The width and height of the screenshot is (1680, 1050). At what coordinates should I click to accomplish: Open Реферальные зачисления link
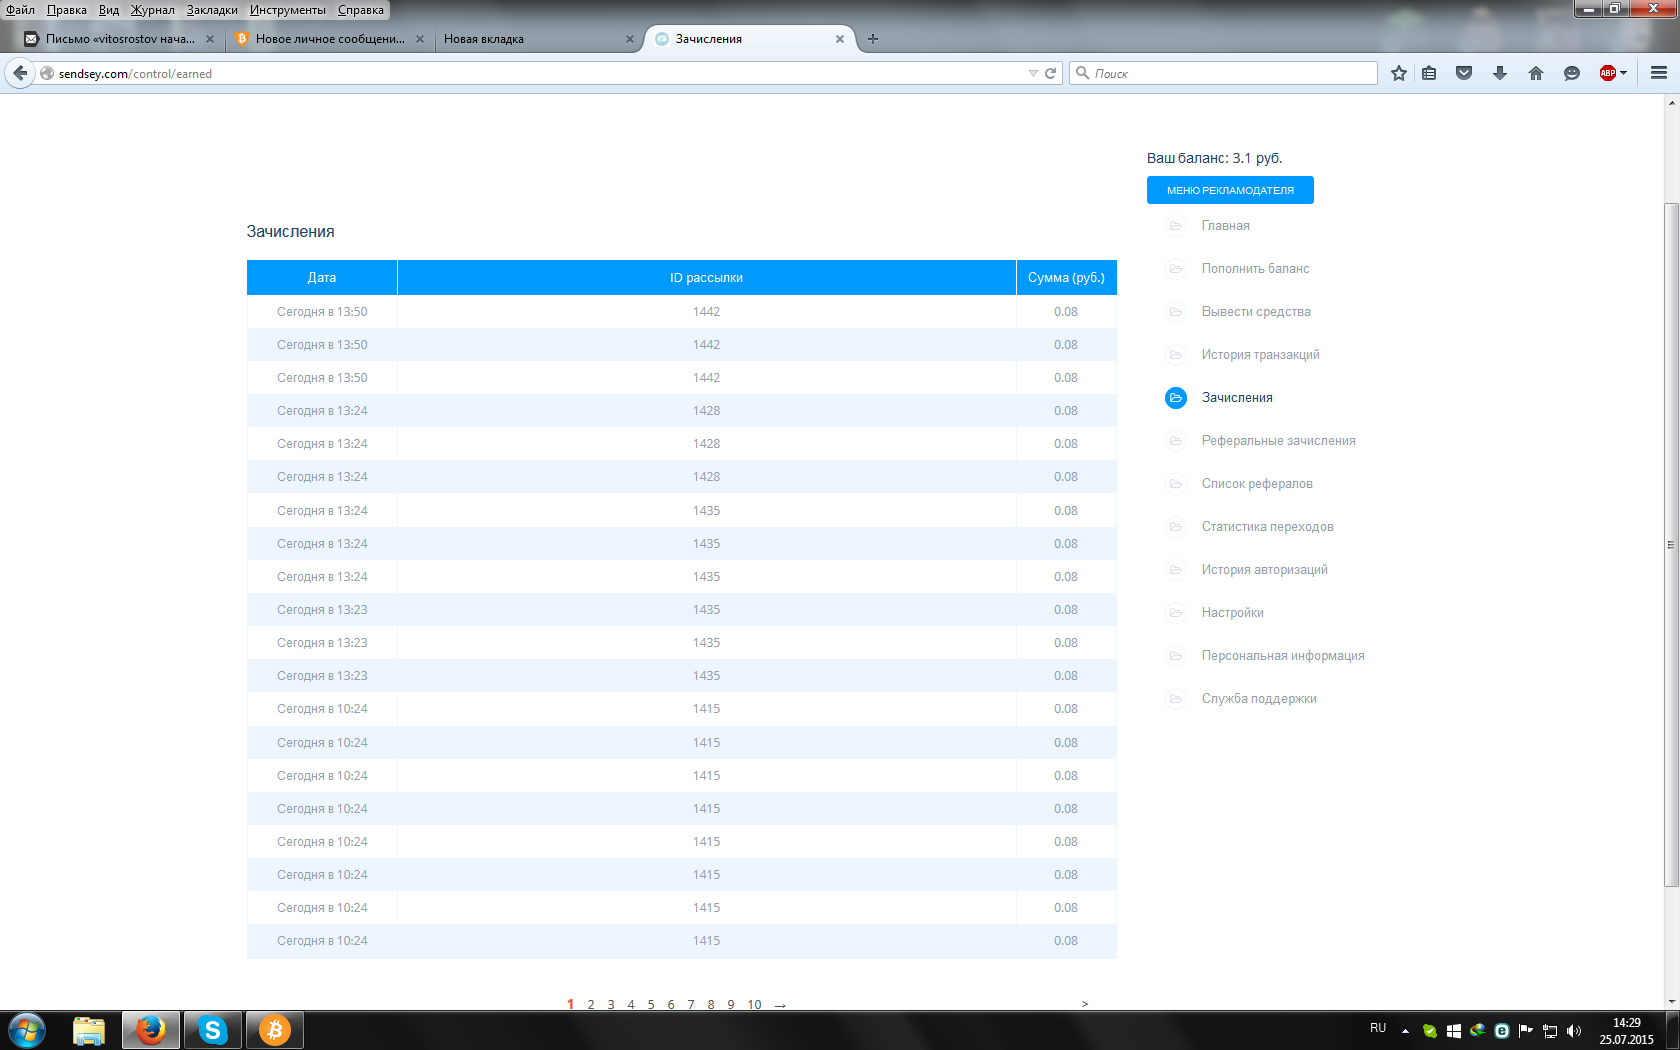click(1278, 441)
